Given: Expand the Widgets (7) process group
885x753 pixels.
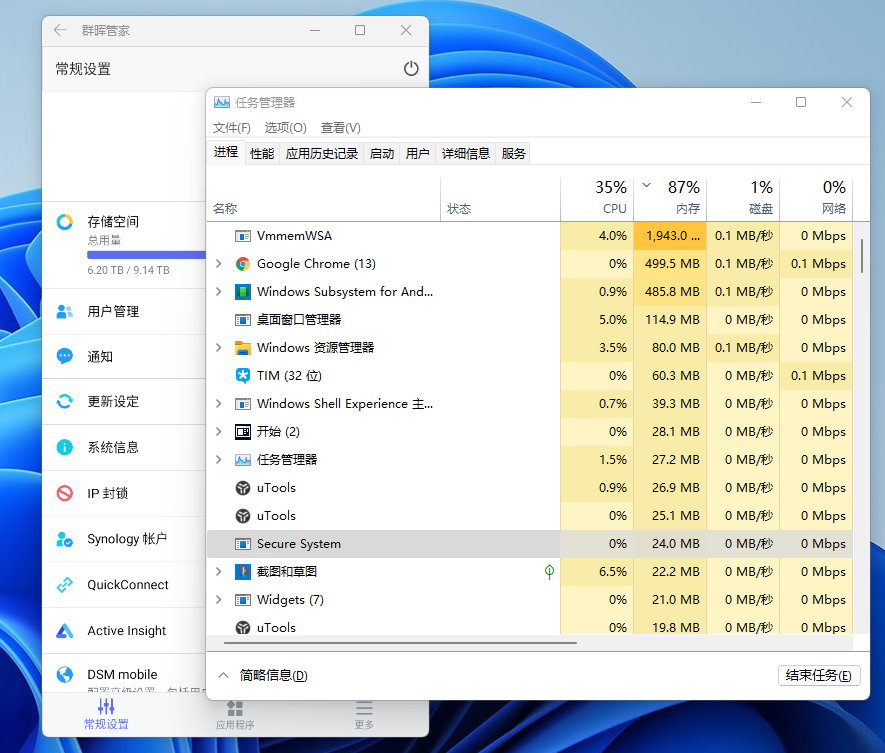Looking at the screenshot, I should [219, 600].
